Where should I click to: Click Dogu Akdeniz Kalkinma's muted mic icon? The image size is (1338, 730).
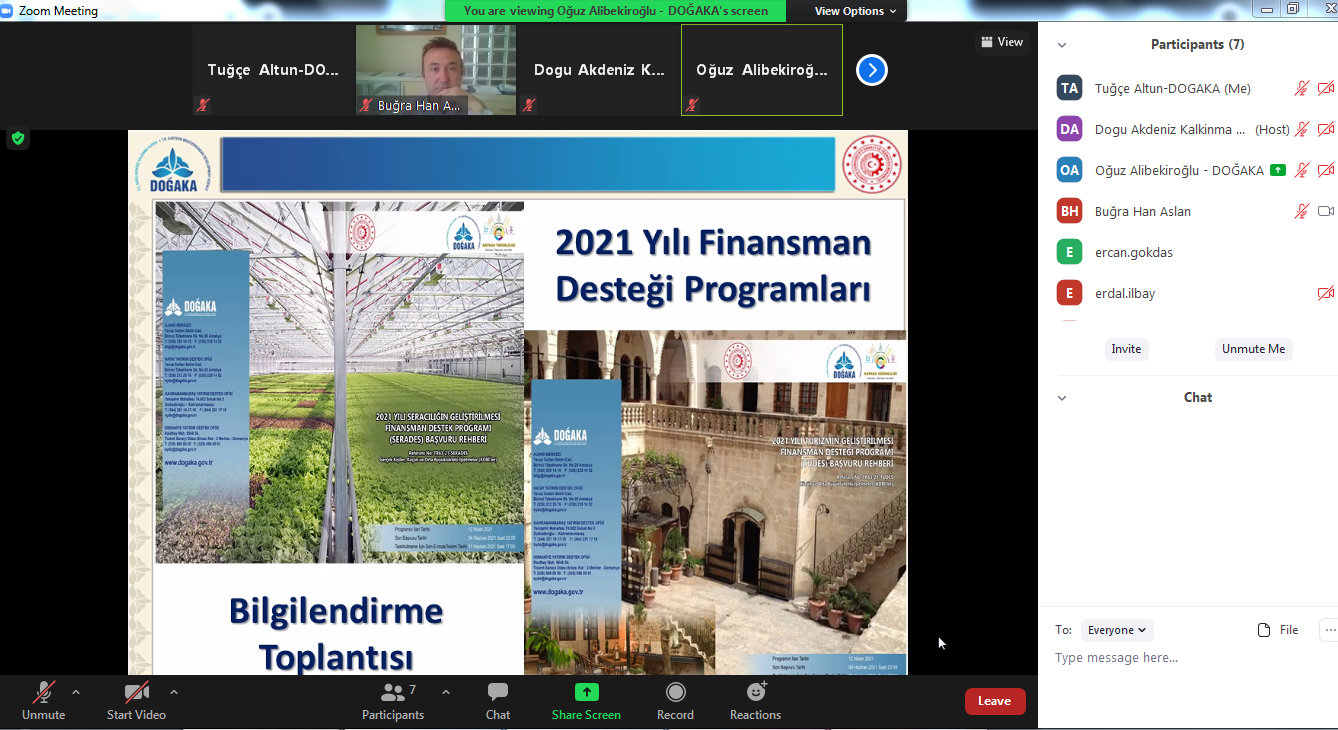tap(1301, 129)
